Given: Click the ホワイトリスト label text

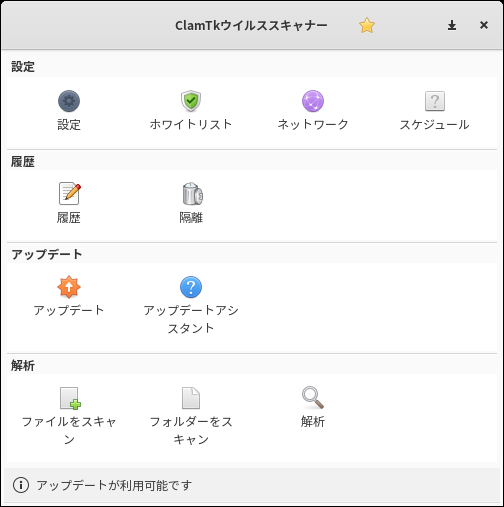Looking at the screenshot, I should coord(191,124).
